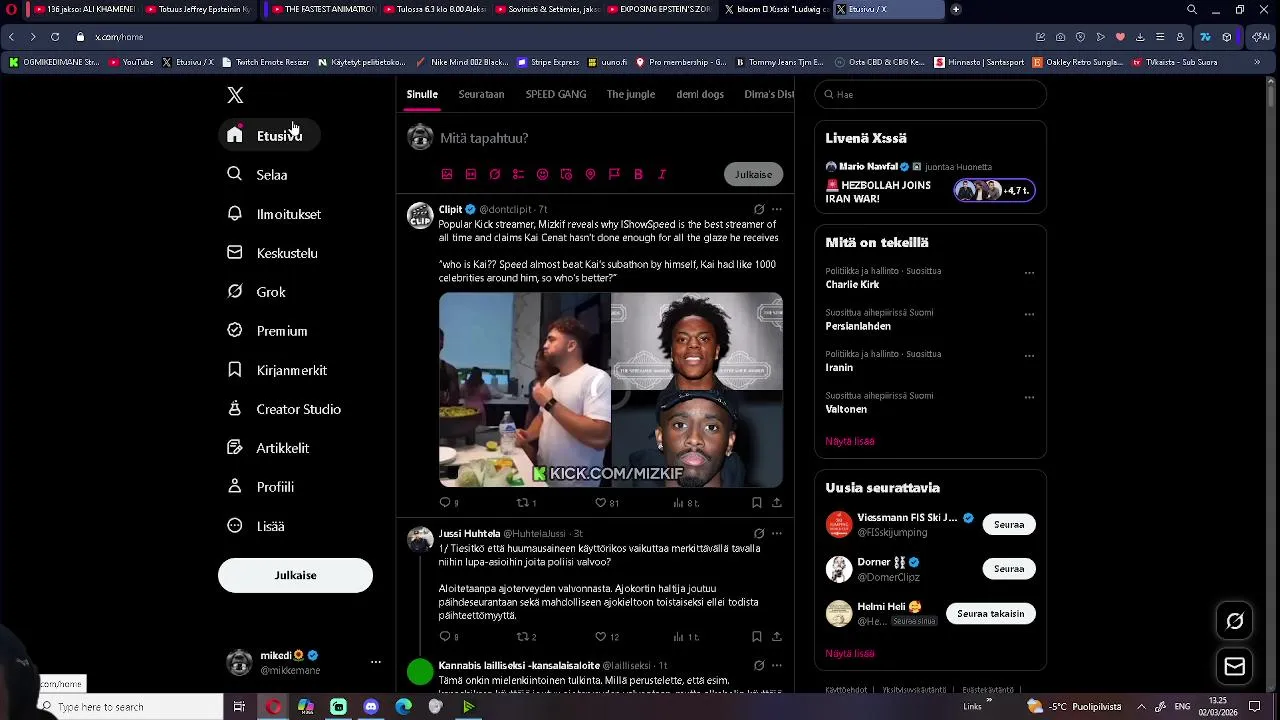1280x720 pixels.
Task: Click the flag icon in the composer
Action: coord(614,174)
